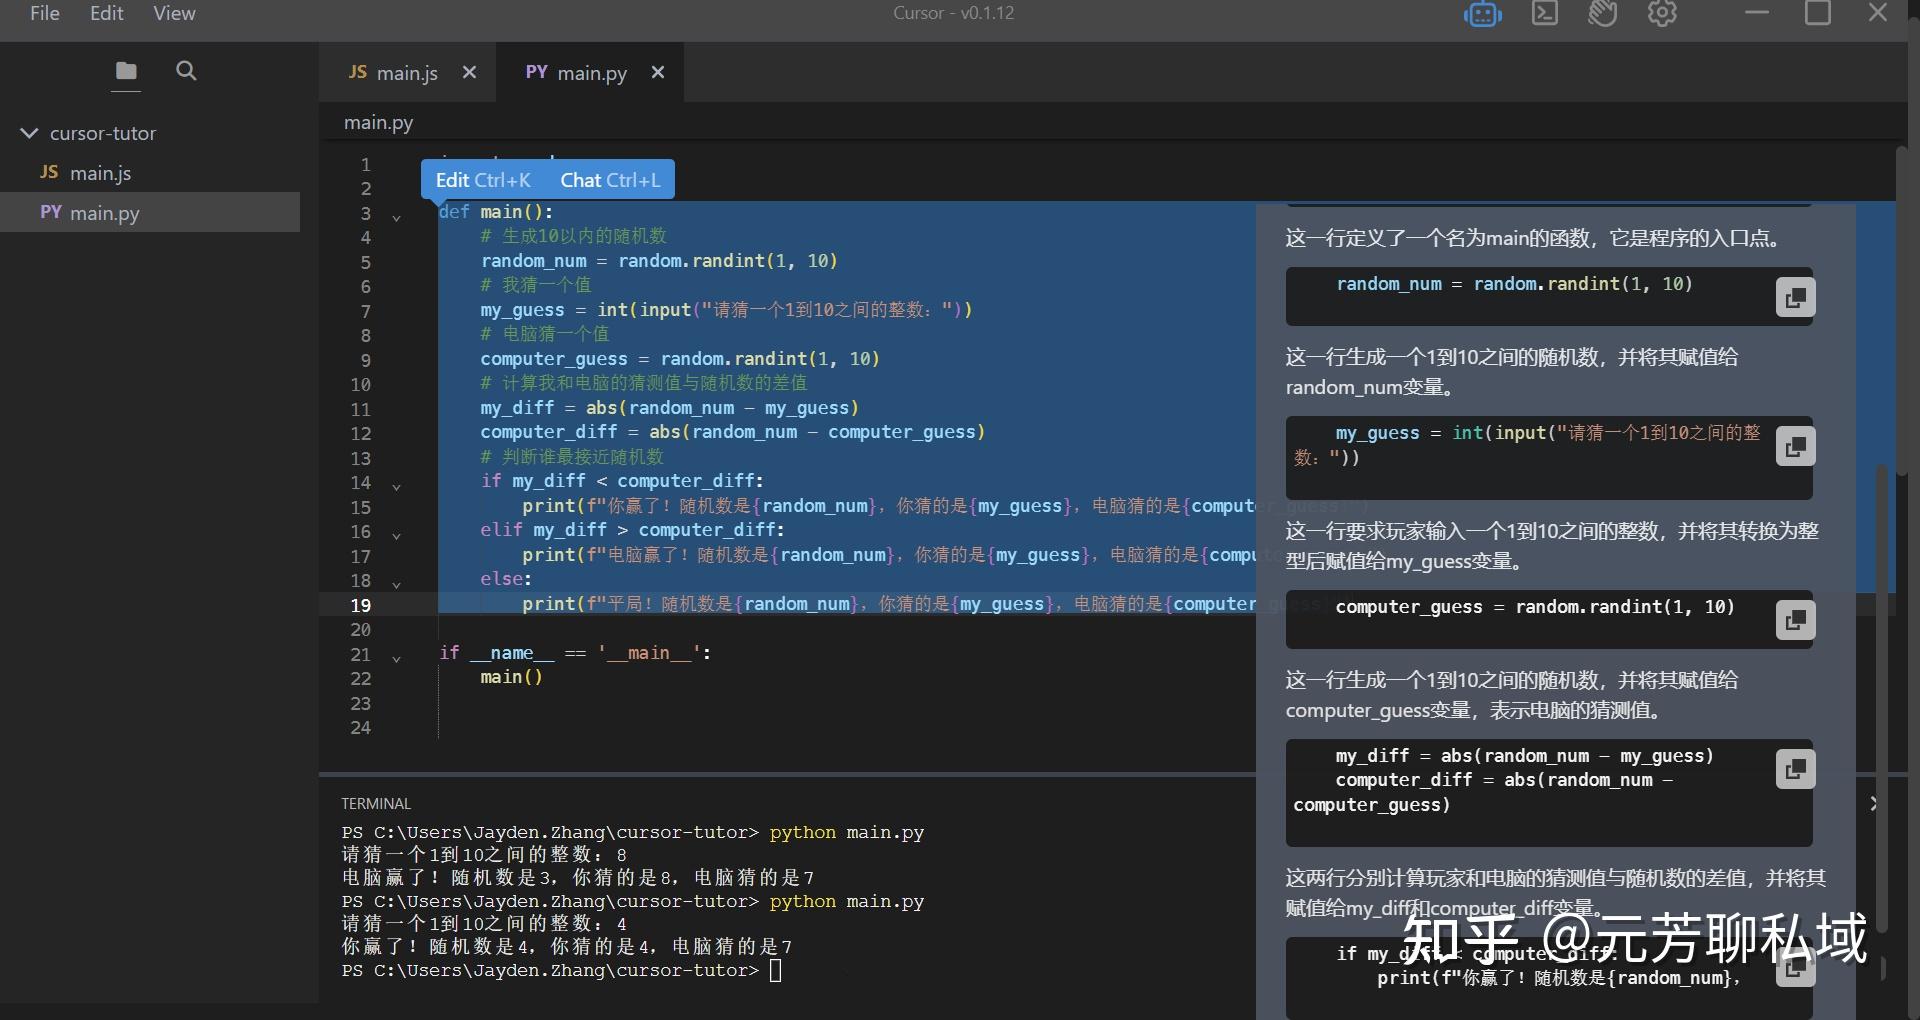Select main.py in the file tree
The image size is (1920, 1020).
click(150, 212)
